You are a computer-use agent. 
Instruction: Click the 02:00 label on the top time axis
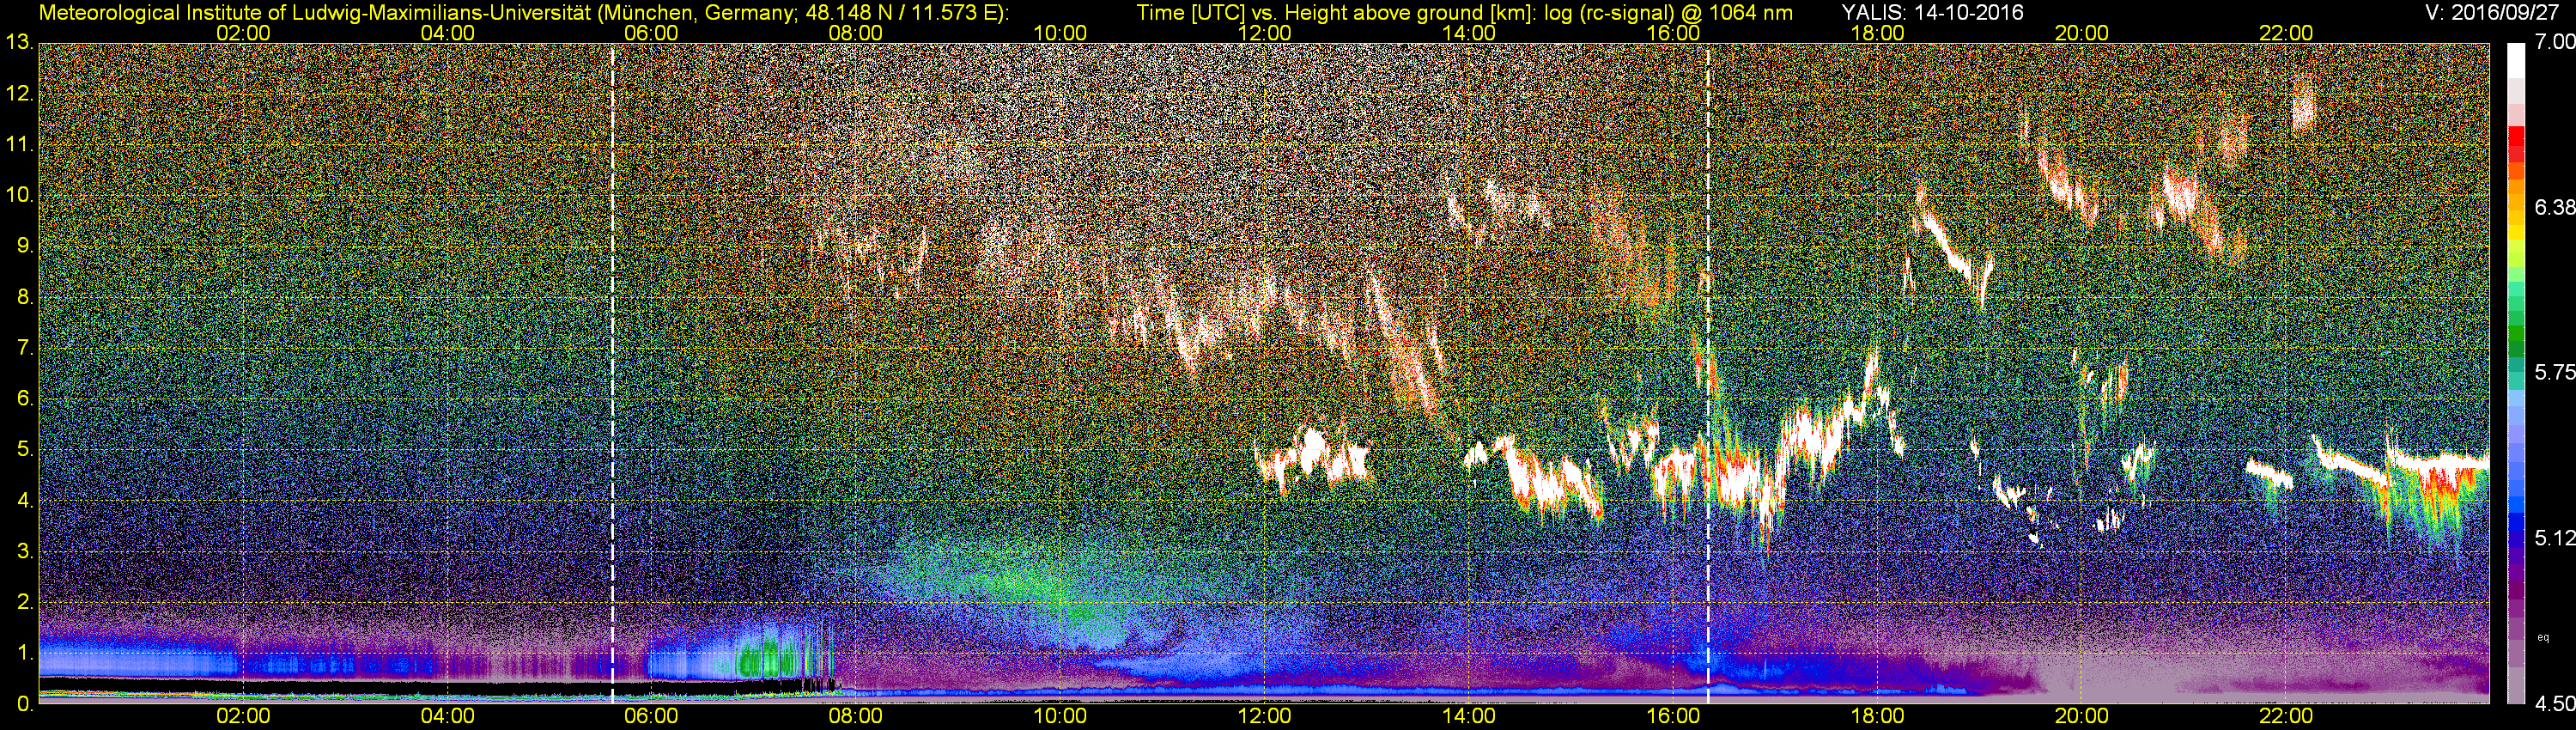[x=243, y=33]
